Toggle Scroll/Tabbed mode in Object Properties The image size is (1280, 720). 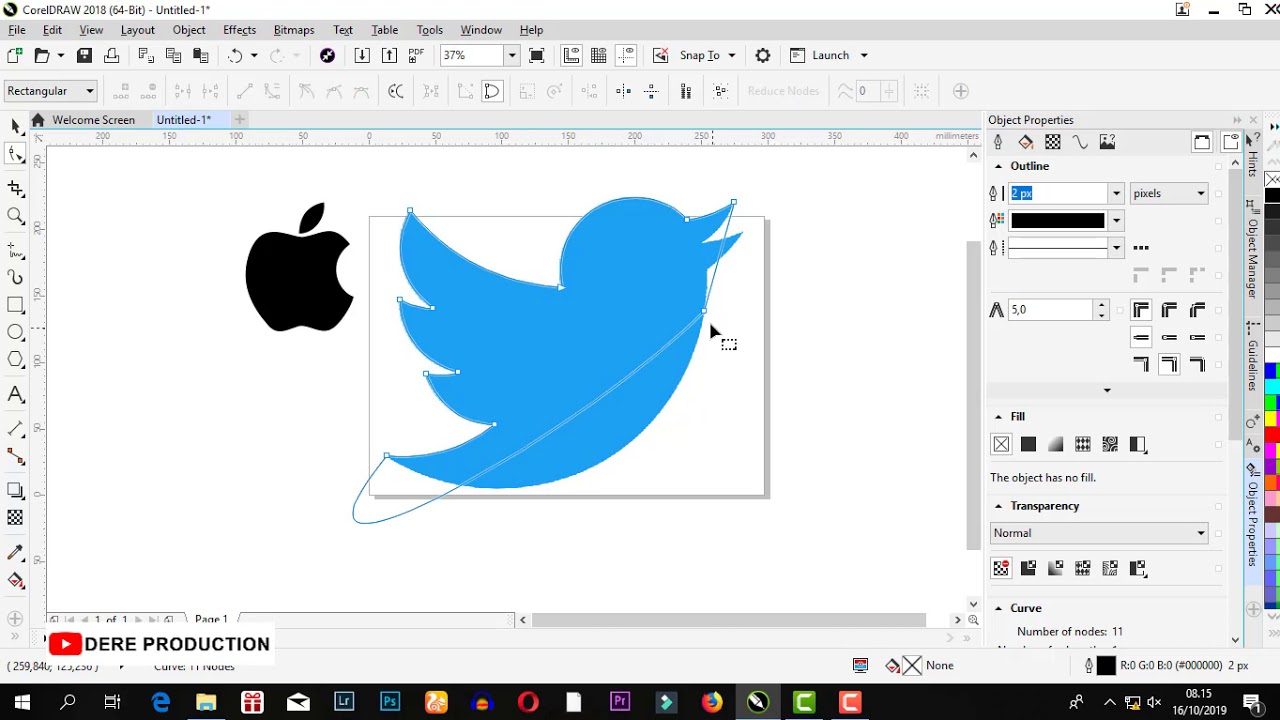[1202, 142]
